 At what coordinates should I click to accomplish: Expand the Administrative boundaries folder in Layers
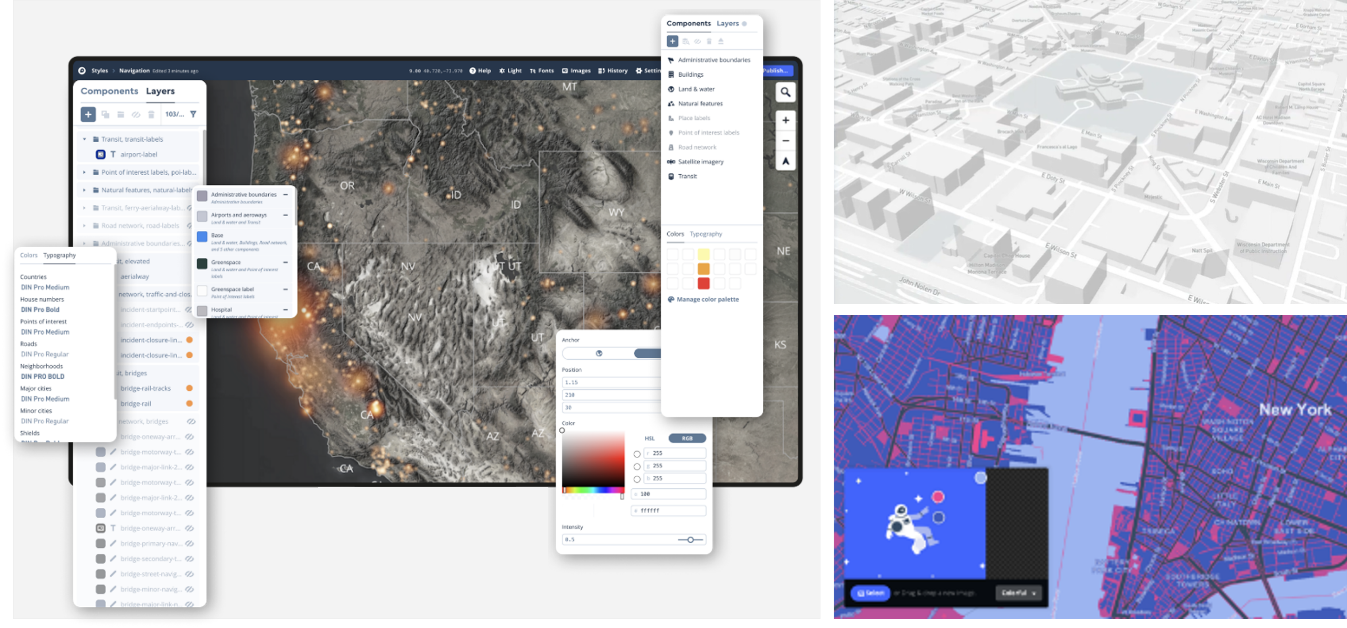pos(85,243)
